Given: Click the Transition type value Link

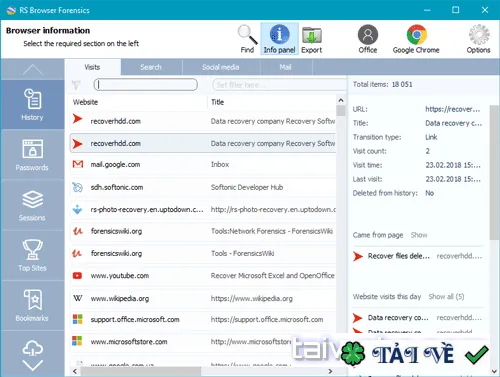Looking at the screenshot, I should pyautogui.click(x=431, y=137).
